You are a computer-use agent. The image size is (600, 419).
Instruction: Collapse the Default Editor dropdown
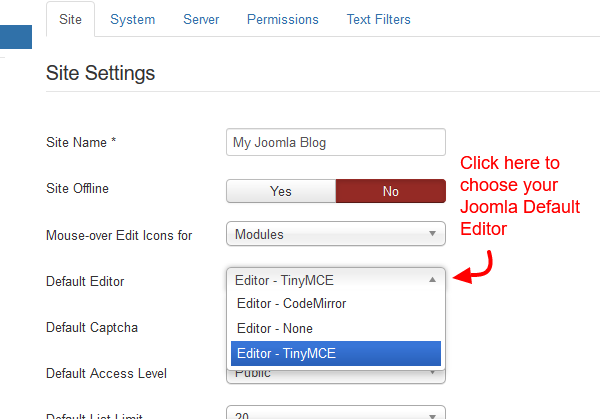pos(336,280)
